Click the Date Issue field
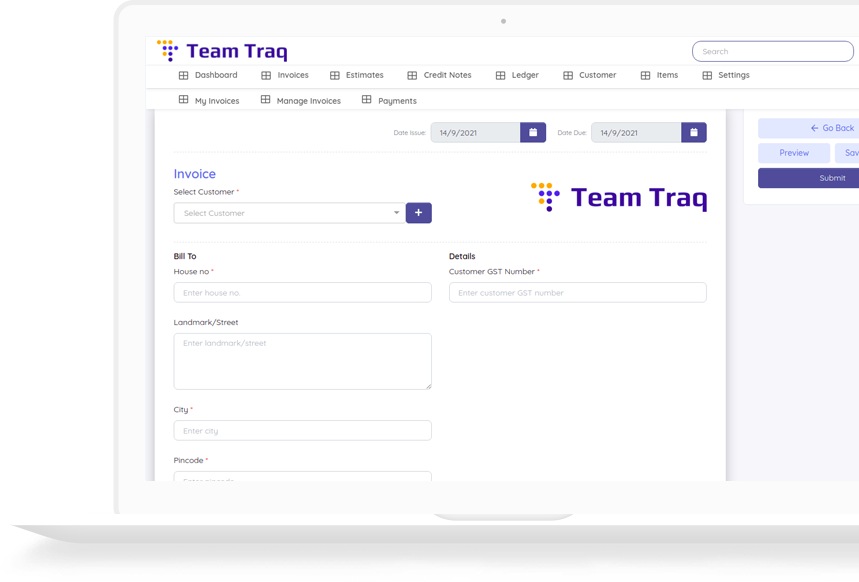 coord(475,132)
